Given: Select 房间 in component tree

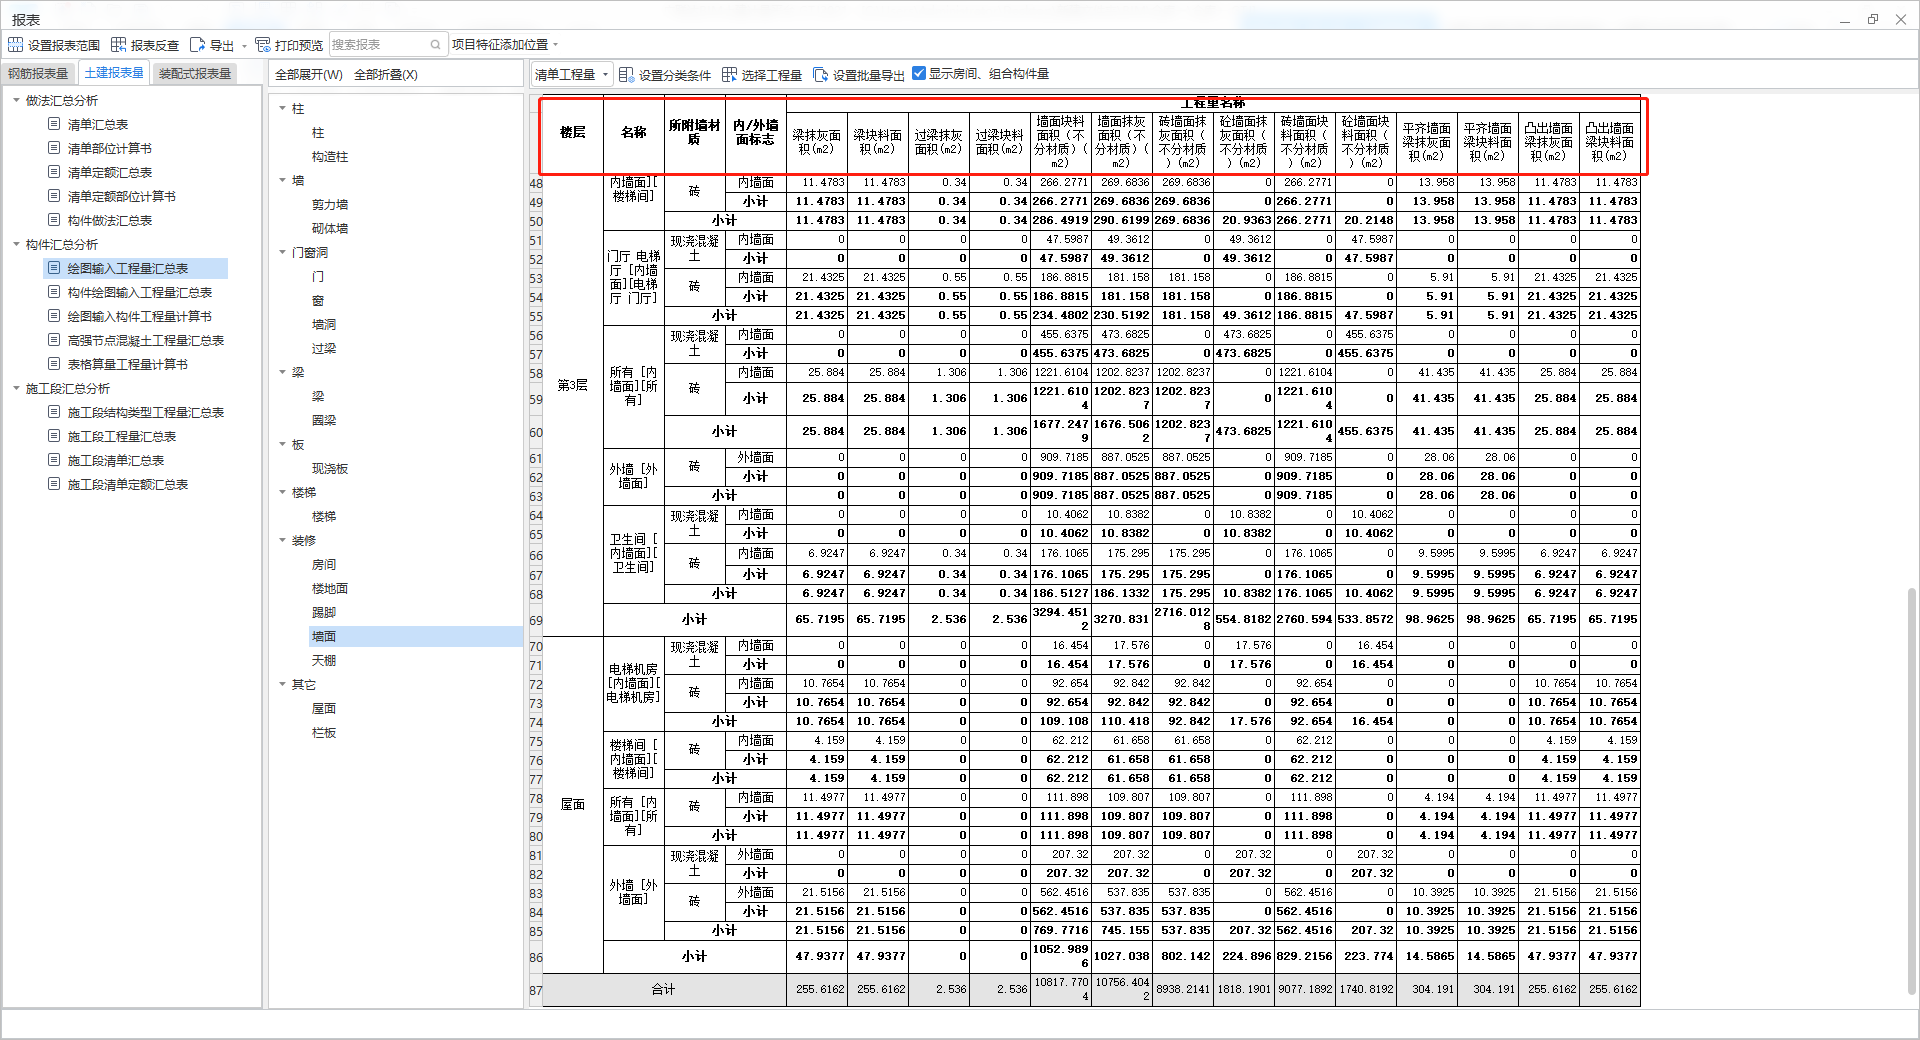Looking at the screenshot, I should pyautogui.click(x=324, y=564).
